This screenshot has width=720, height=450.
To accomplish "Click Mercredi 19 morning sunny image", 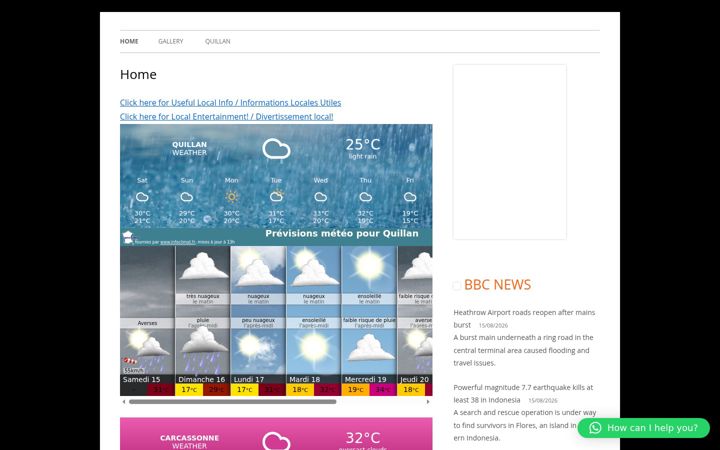I will (x=369, y=270).
